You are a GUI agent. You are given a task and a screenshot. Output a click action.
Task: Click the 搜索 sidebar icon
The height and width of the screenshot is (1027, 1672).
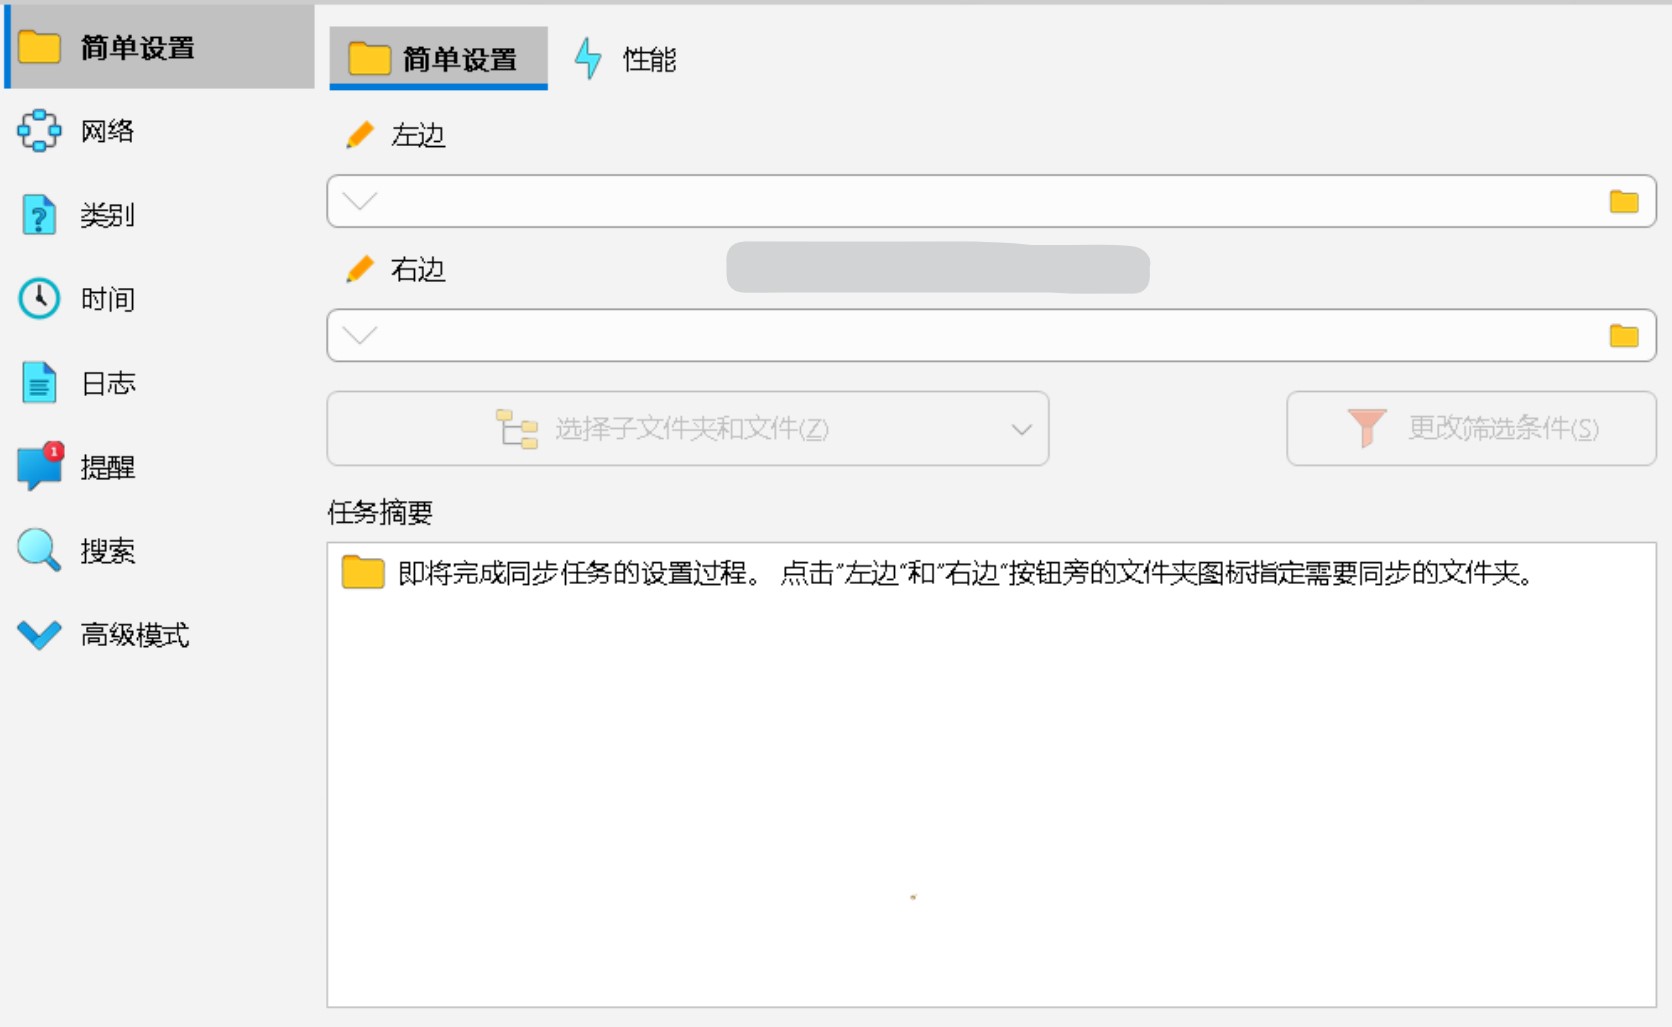(x=105, y=550)
